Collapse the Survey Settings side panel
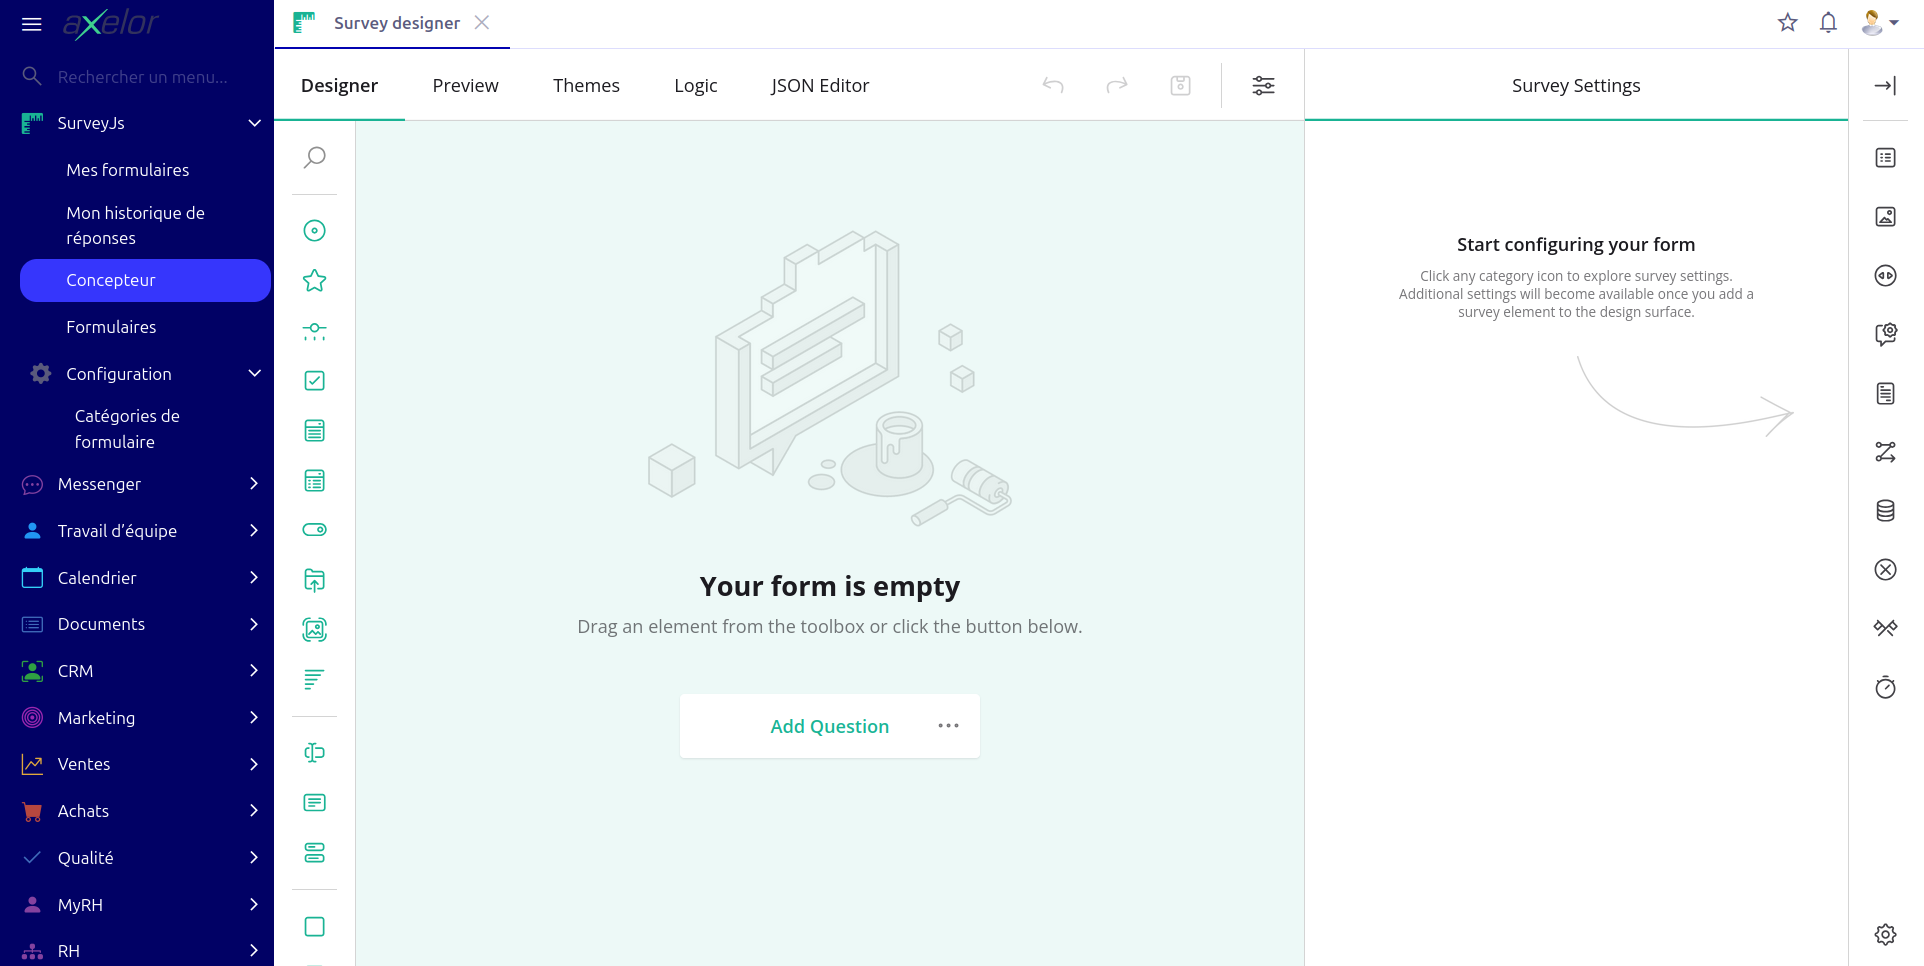The image size is (1924, 966). pyautogui.click(x=1885, y=86)
